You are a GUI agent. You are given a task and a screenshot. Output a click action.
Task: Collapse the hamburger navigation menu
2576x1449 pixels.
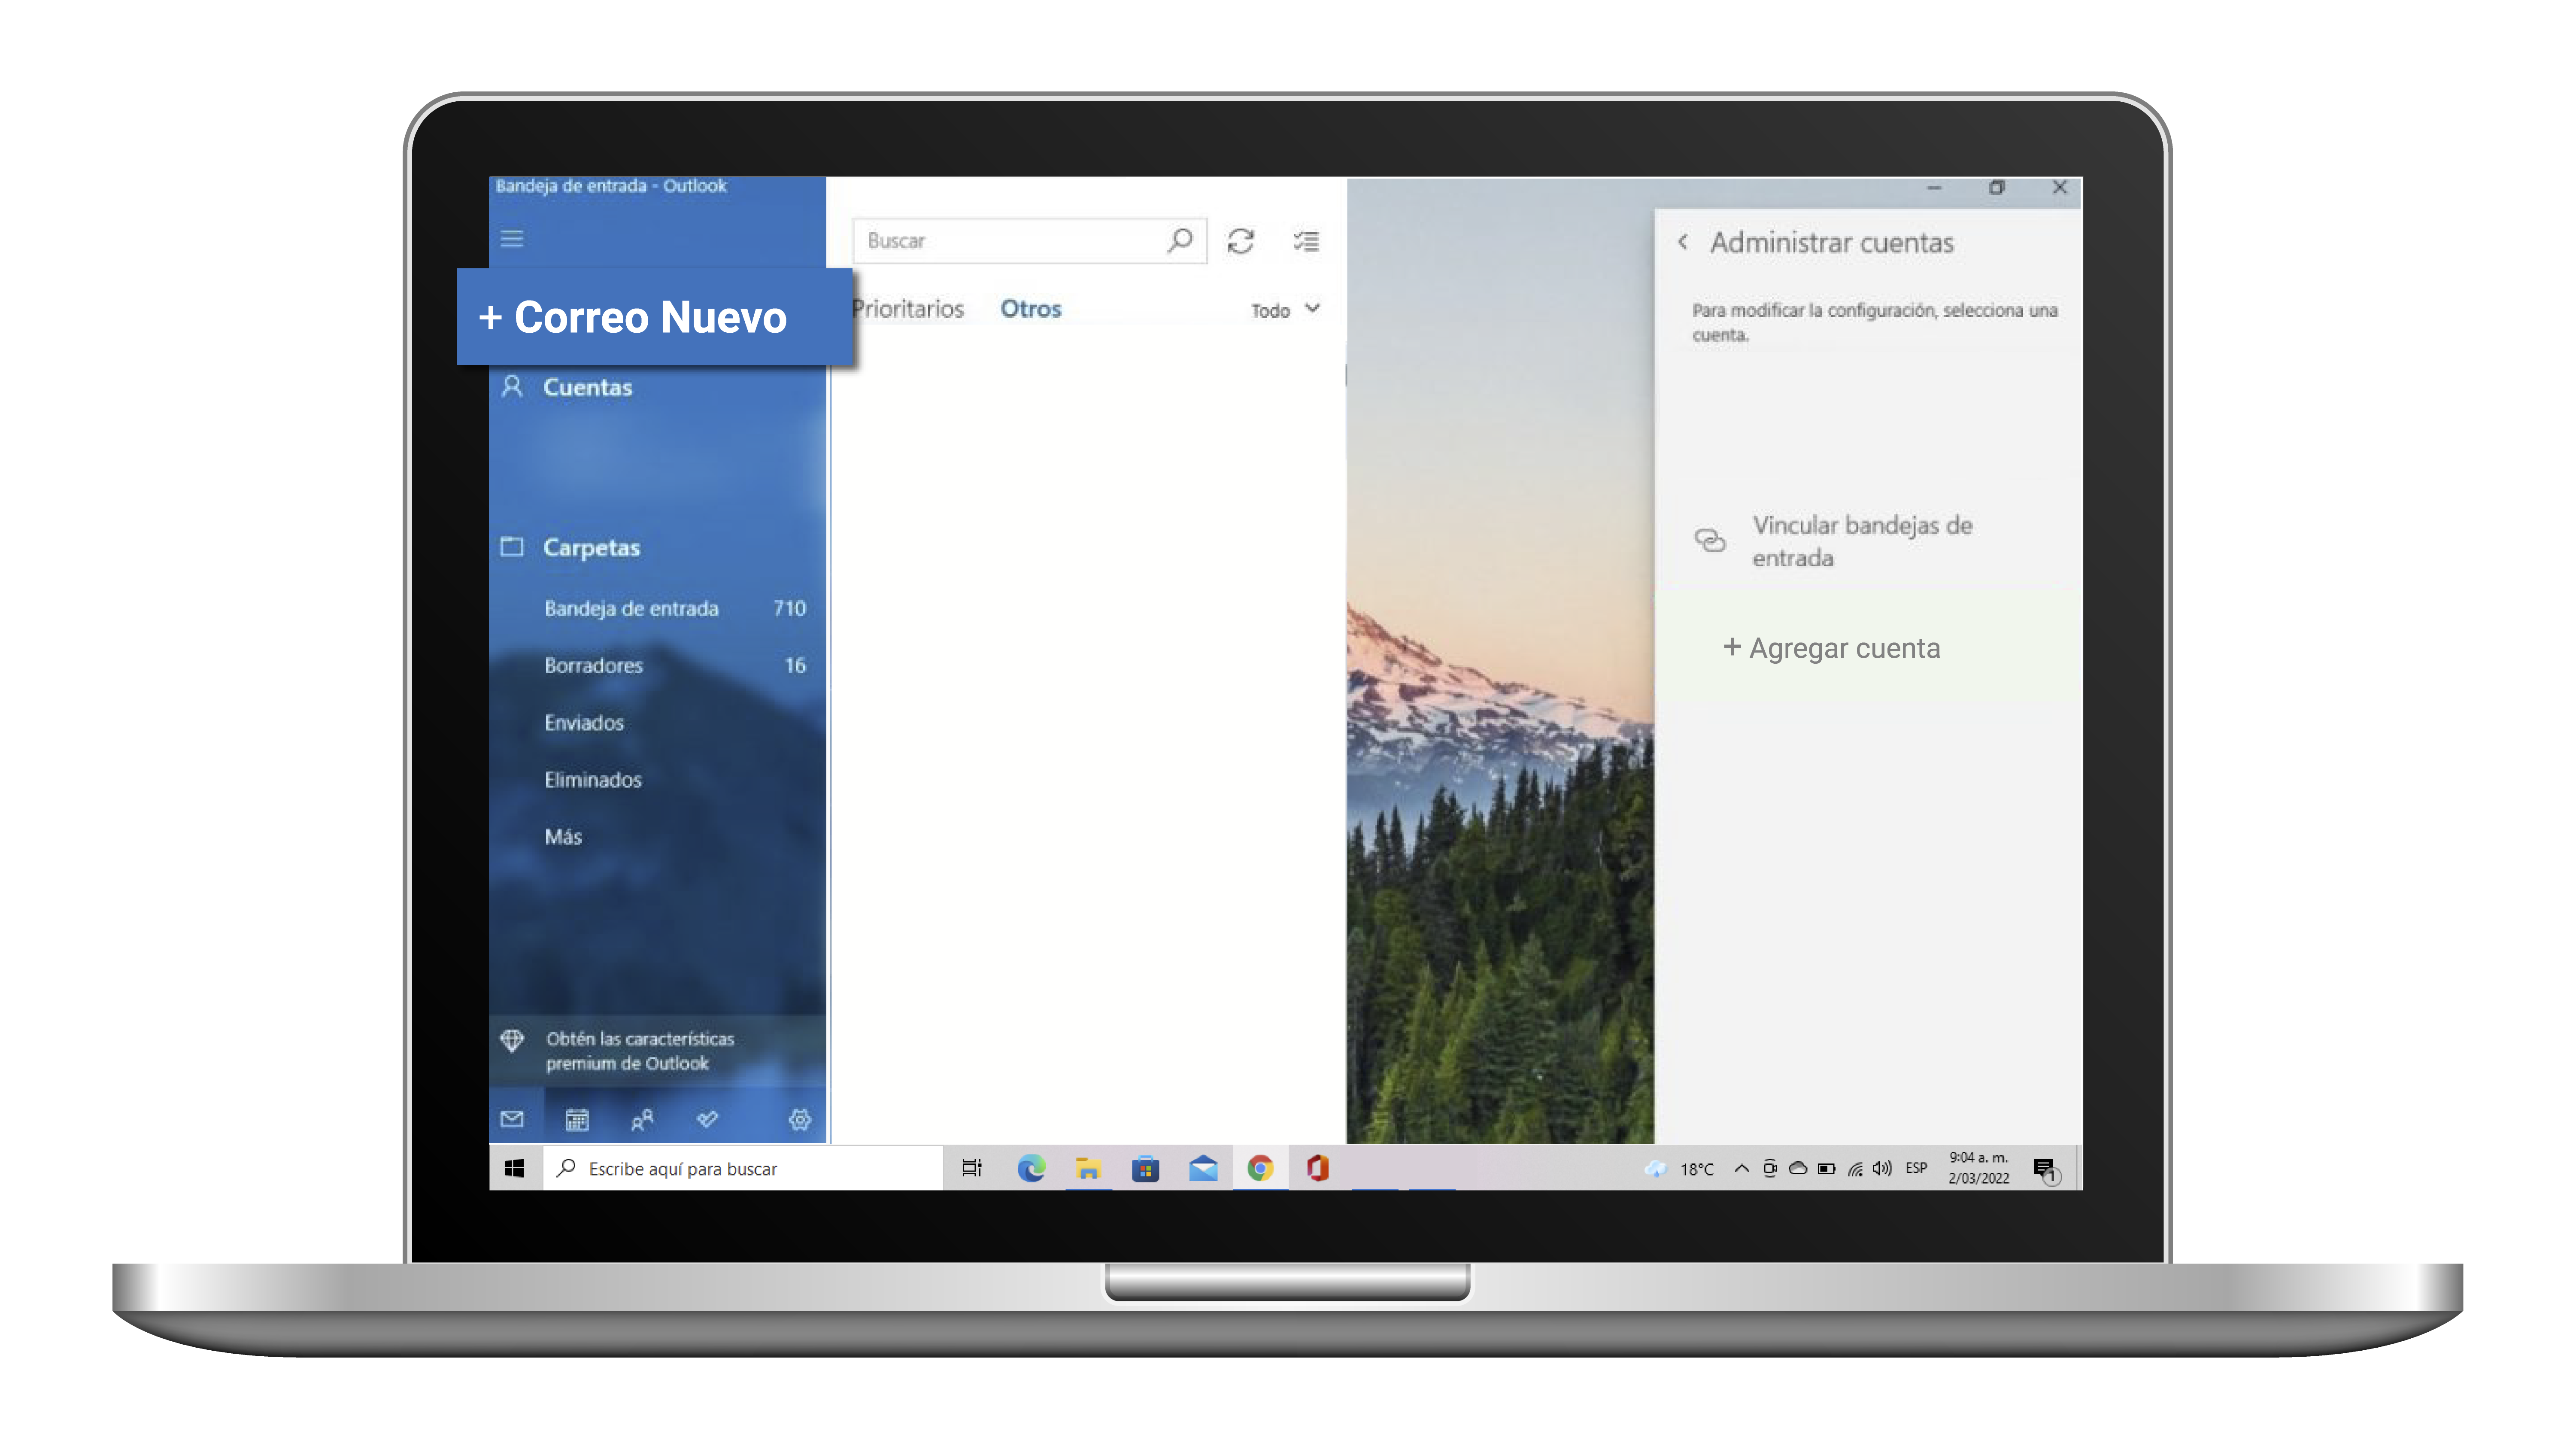tap(512, 239)
